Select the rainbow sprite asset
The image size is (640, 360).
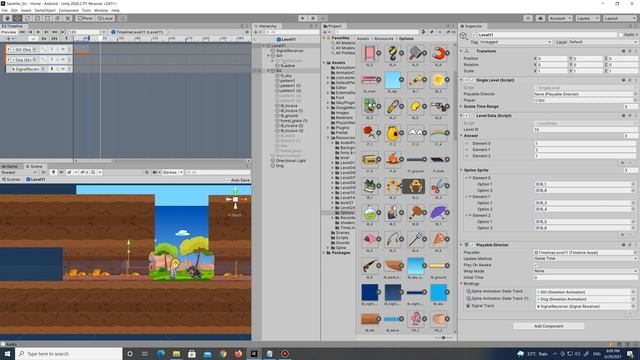coord(438,133)
